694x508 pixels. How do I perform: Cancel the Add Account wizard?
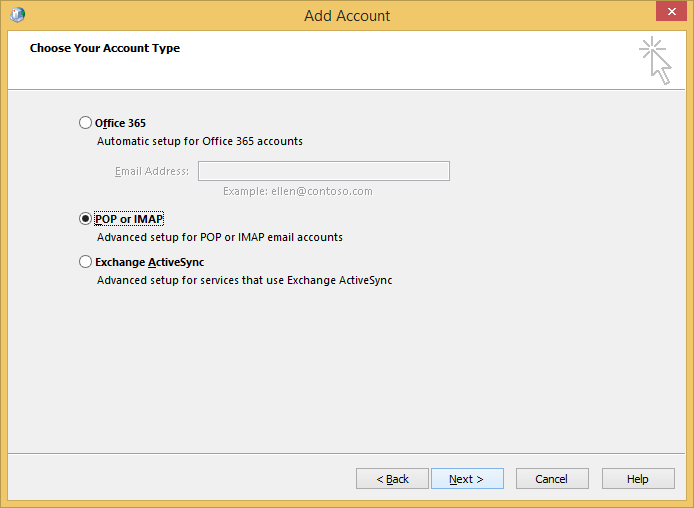(x=552, y=479)
